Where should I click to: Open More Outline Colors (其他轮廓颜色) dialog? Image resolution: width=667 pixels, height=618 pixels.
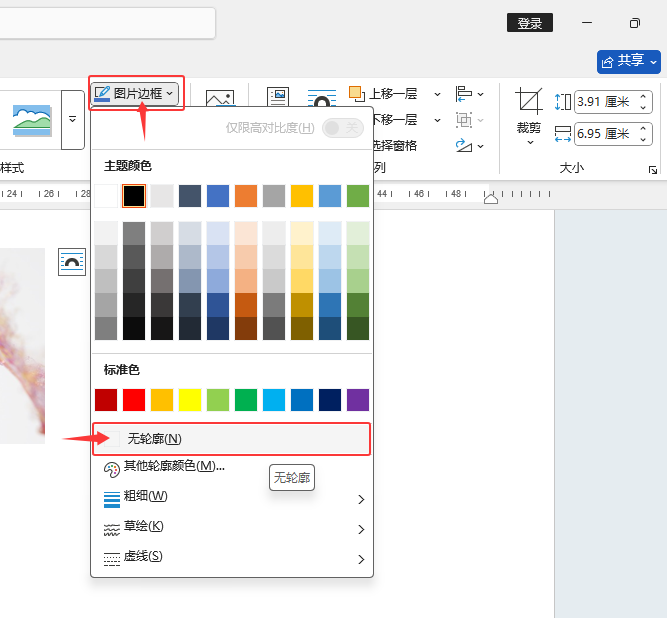tap(231, 467)
